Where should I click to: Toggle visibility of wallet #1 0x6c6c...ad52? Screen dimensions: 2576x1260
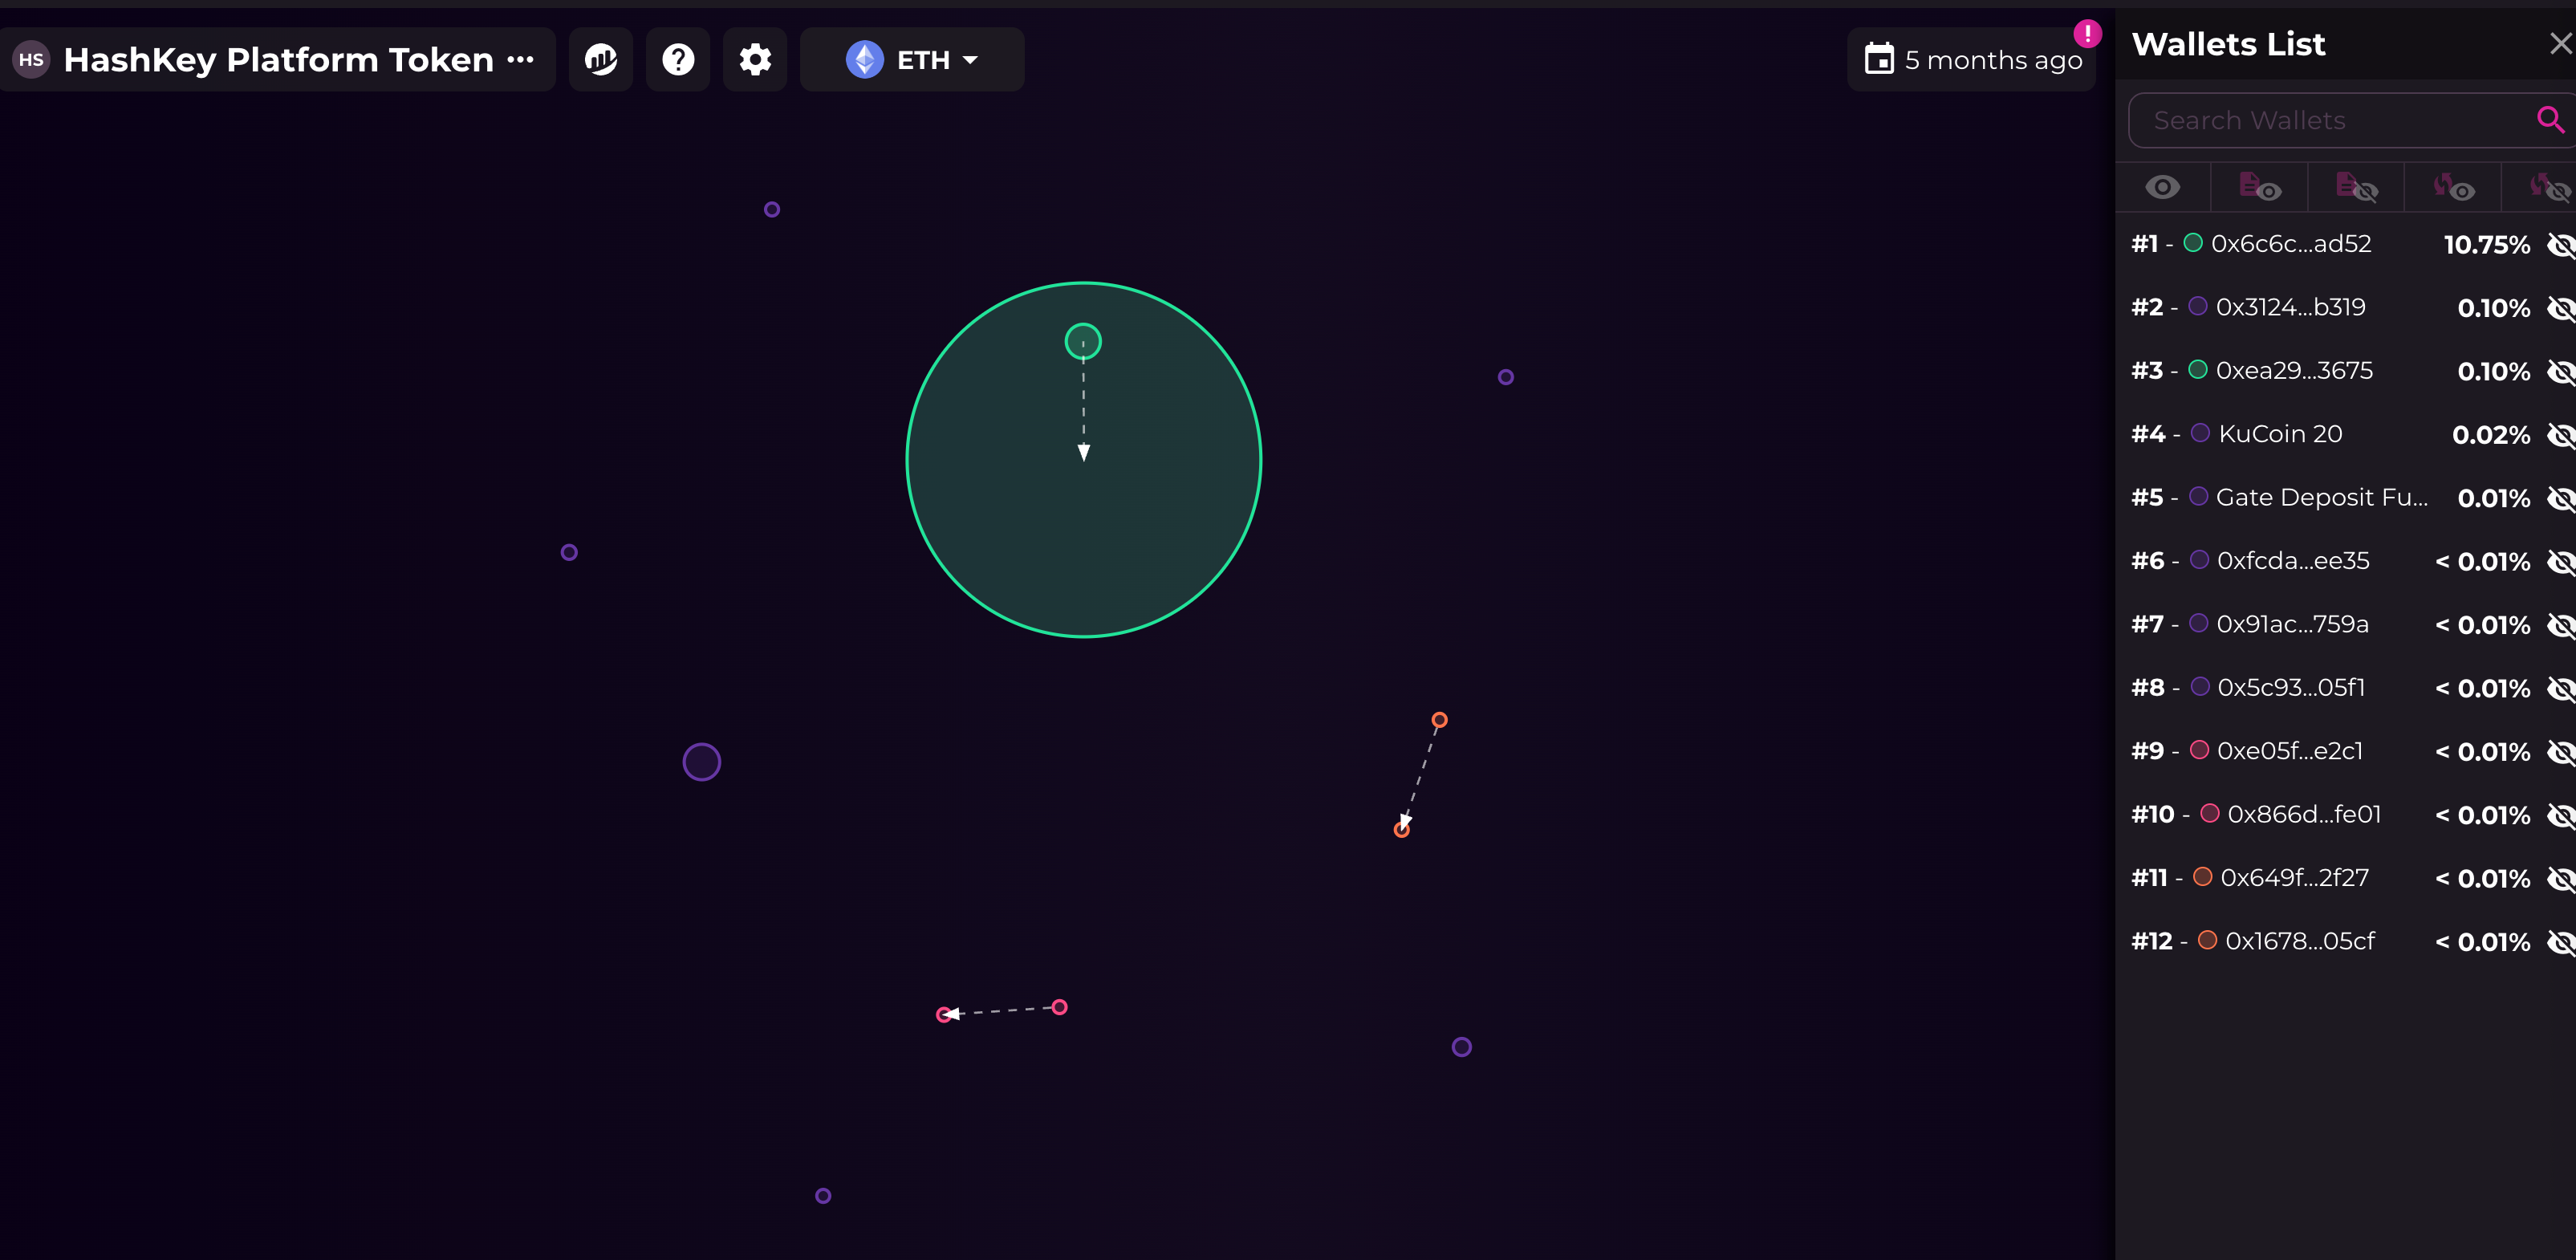[2560, 245]
